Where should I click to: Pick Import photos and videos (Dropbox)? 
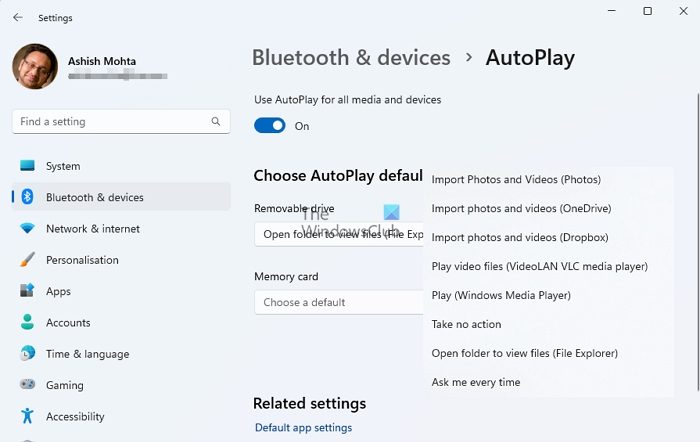point(520,238)
